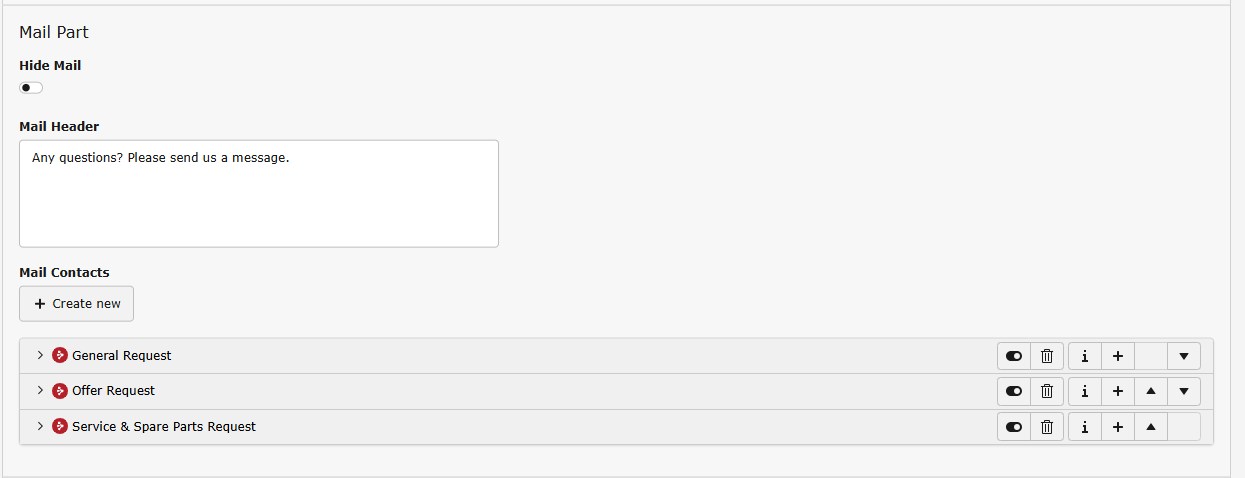Move Offer Request down one position
1245x478 pixels.
(1184, 391)
